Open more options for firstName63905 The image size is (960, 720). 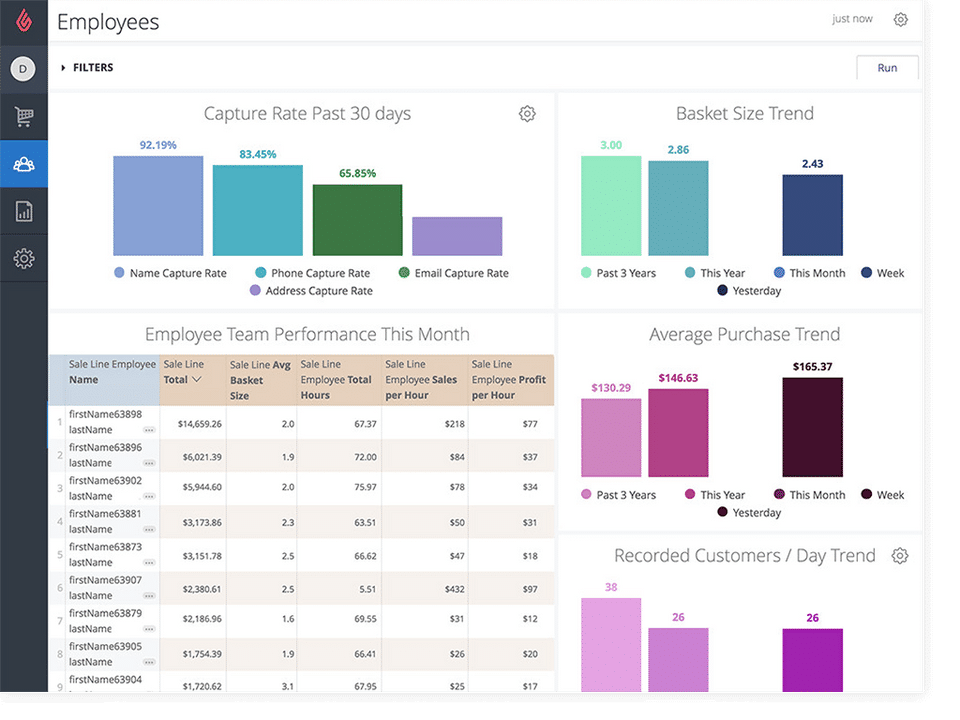(x=149, y=662)
